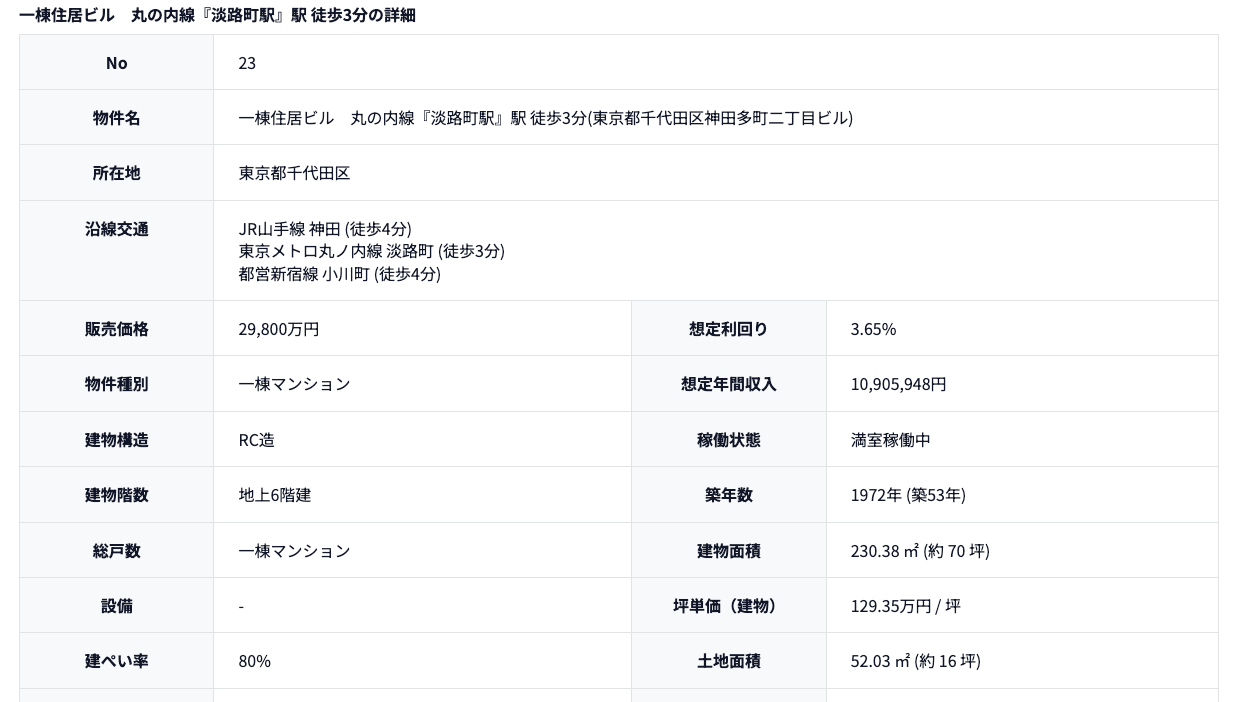
Task: Click the page heading title text
Action: 217,15
